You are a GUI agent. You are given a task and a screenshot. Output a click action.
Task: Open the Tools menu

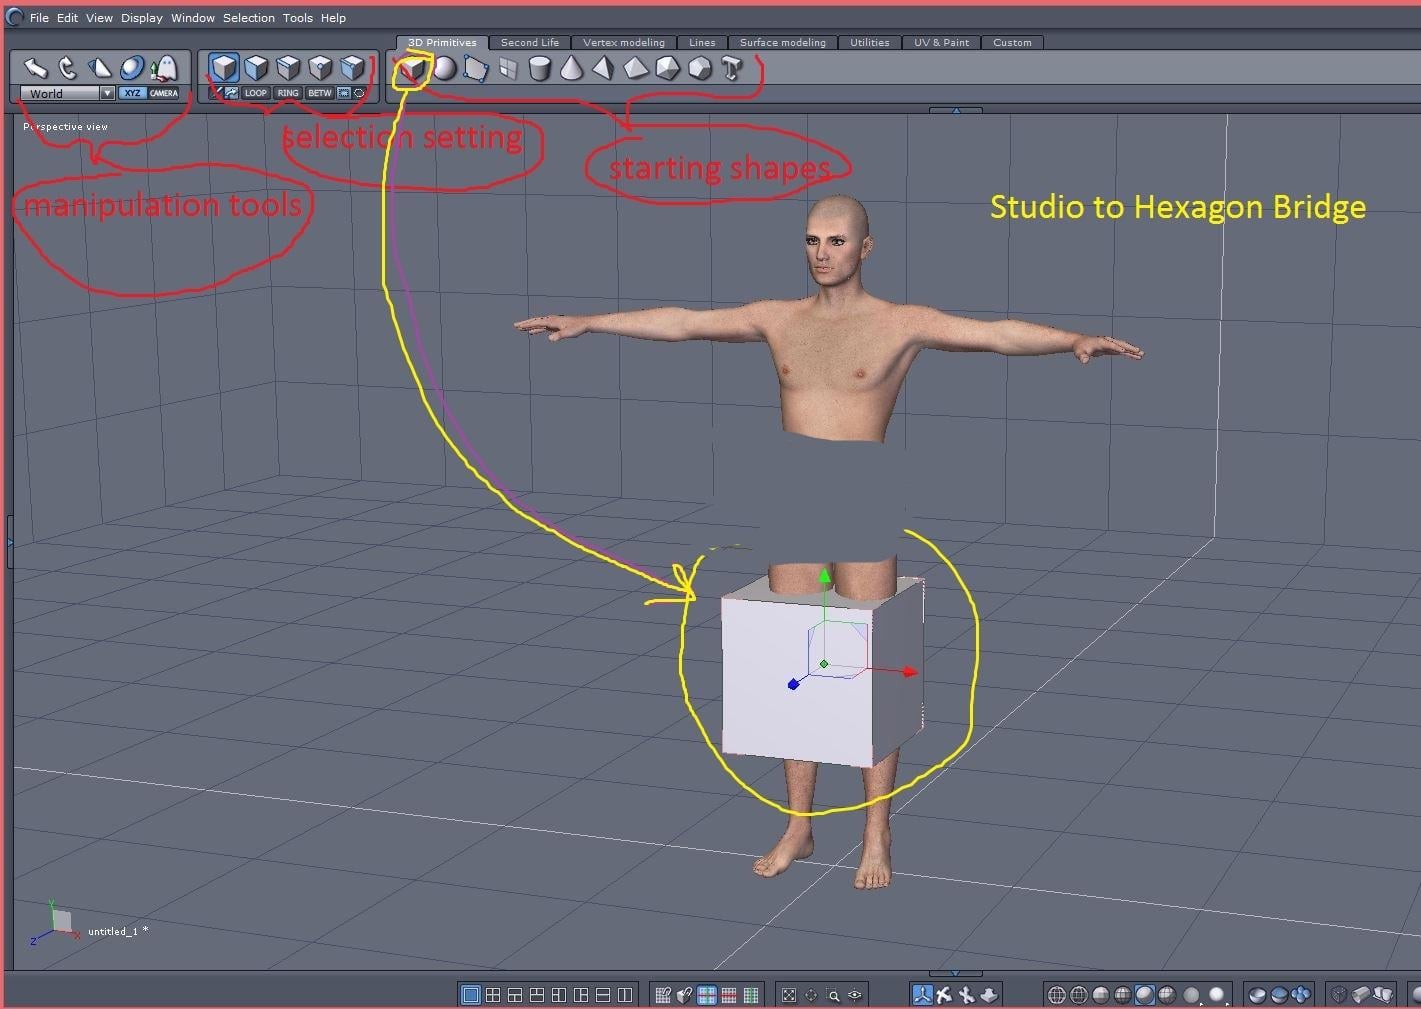pyautogui.click(x=298, y=18)
